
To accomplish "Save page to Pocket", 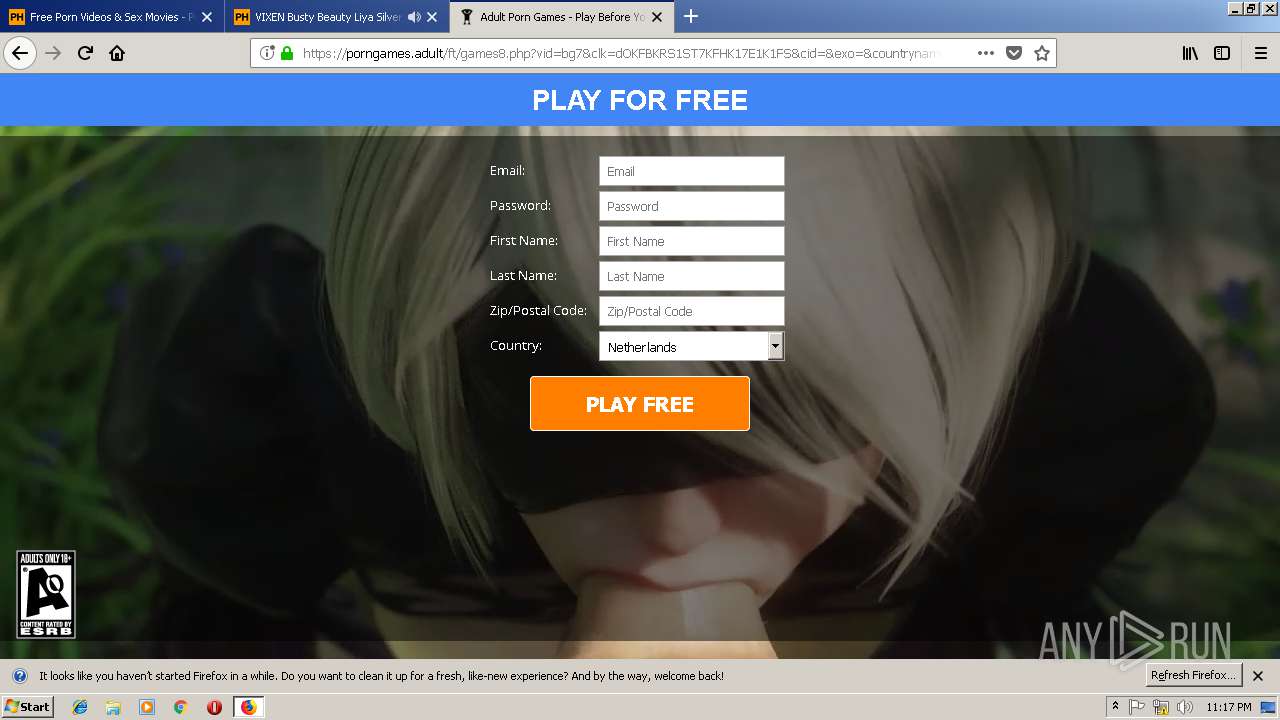I will click(1014, 53).
